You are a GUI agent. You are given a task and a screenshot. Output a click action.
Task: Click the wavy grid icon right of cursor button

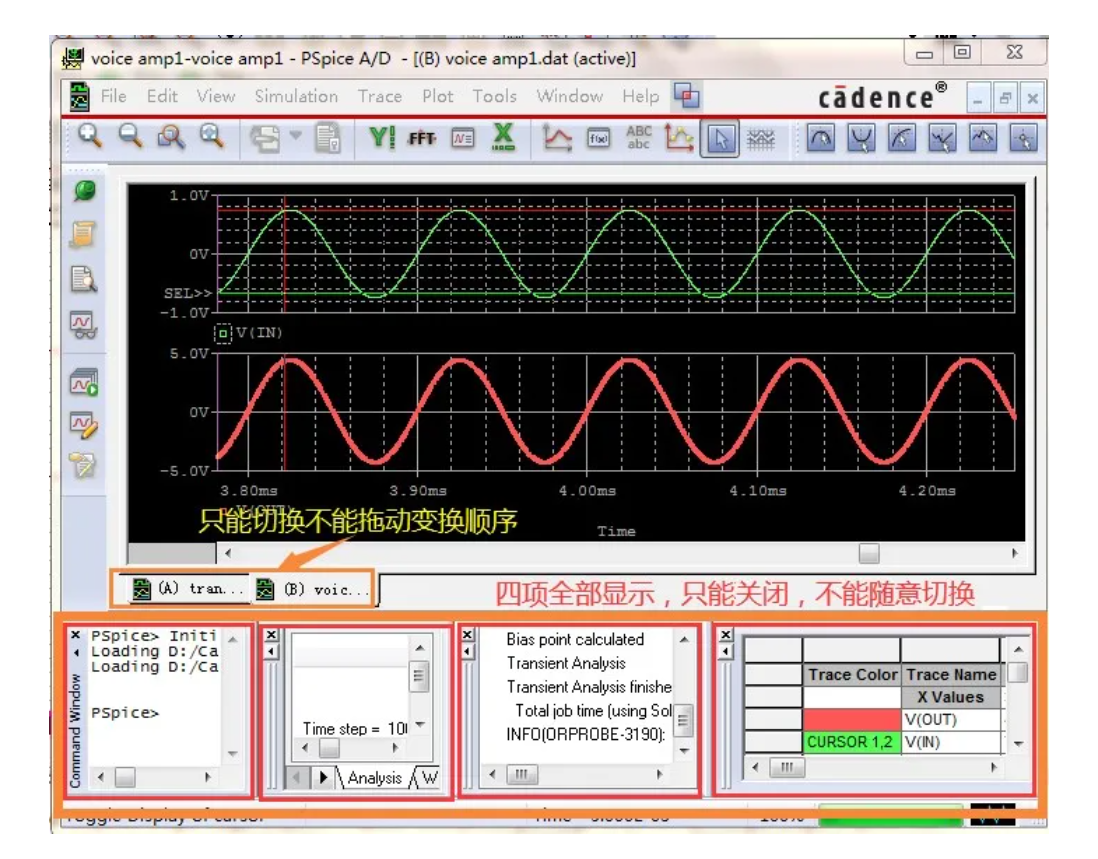[760, 139]
